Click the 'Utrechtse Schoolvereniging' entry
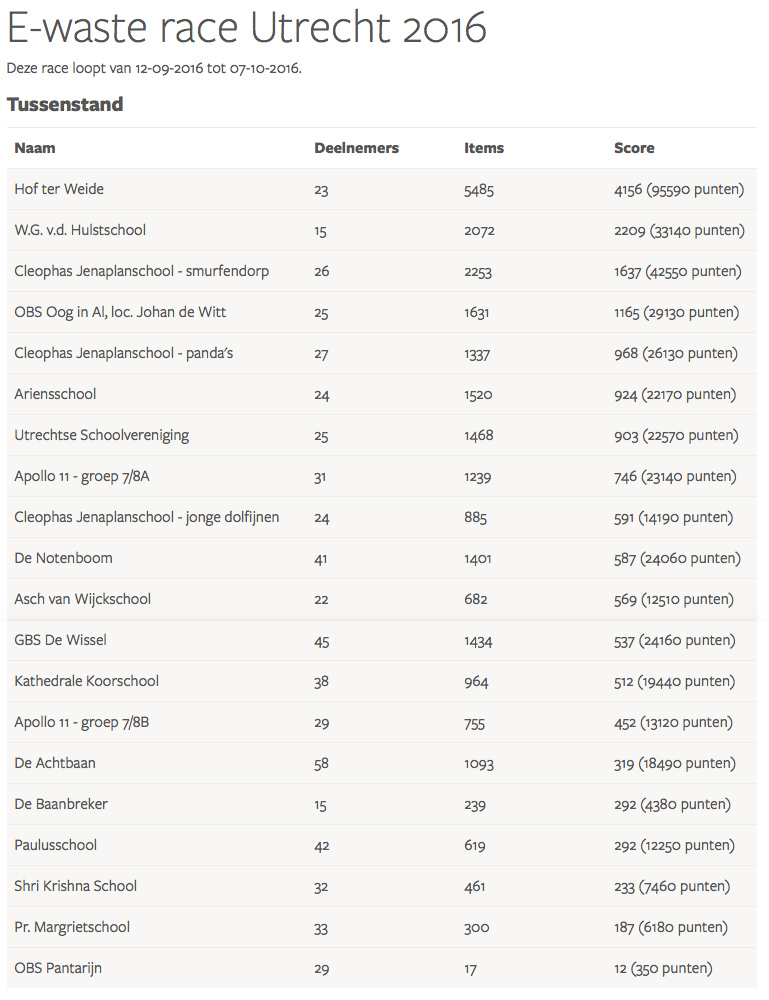 point(101,435)
